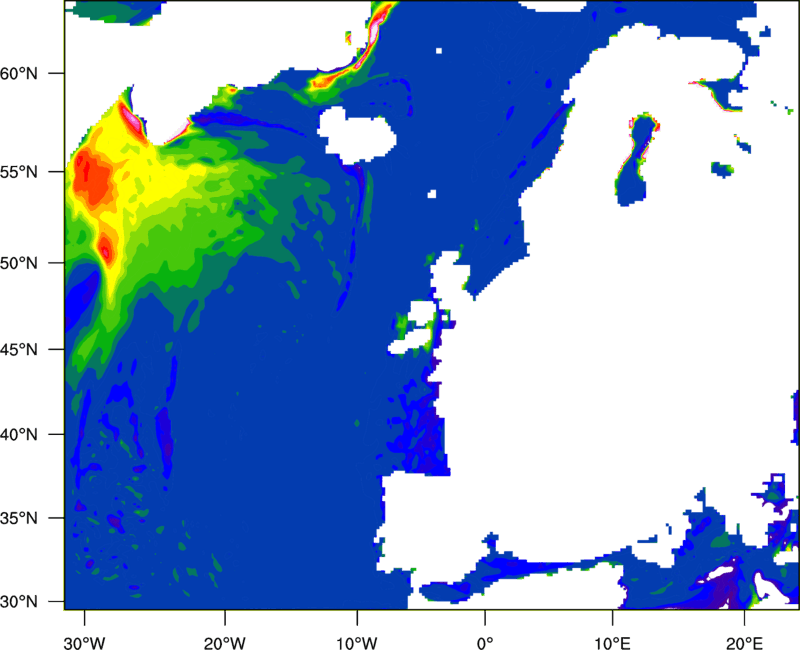Click the 60°N latitude label
Image resolution: width=800 pixels, height=650 pixels.
pos(19,73)
